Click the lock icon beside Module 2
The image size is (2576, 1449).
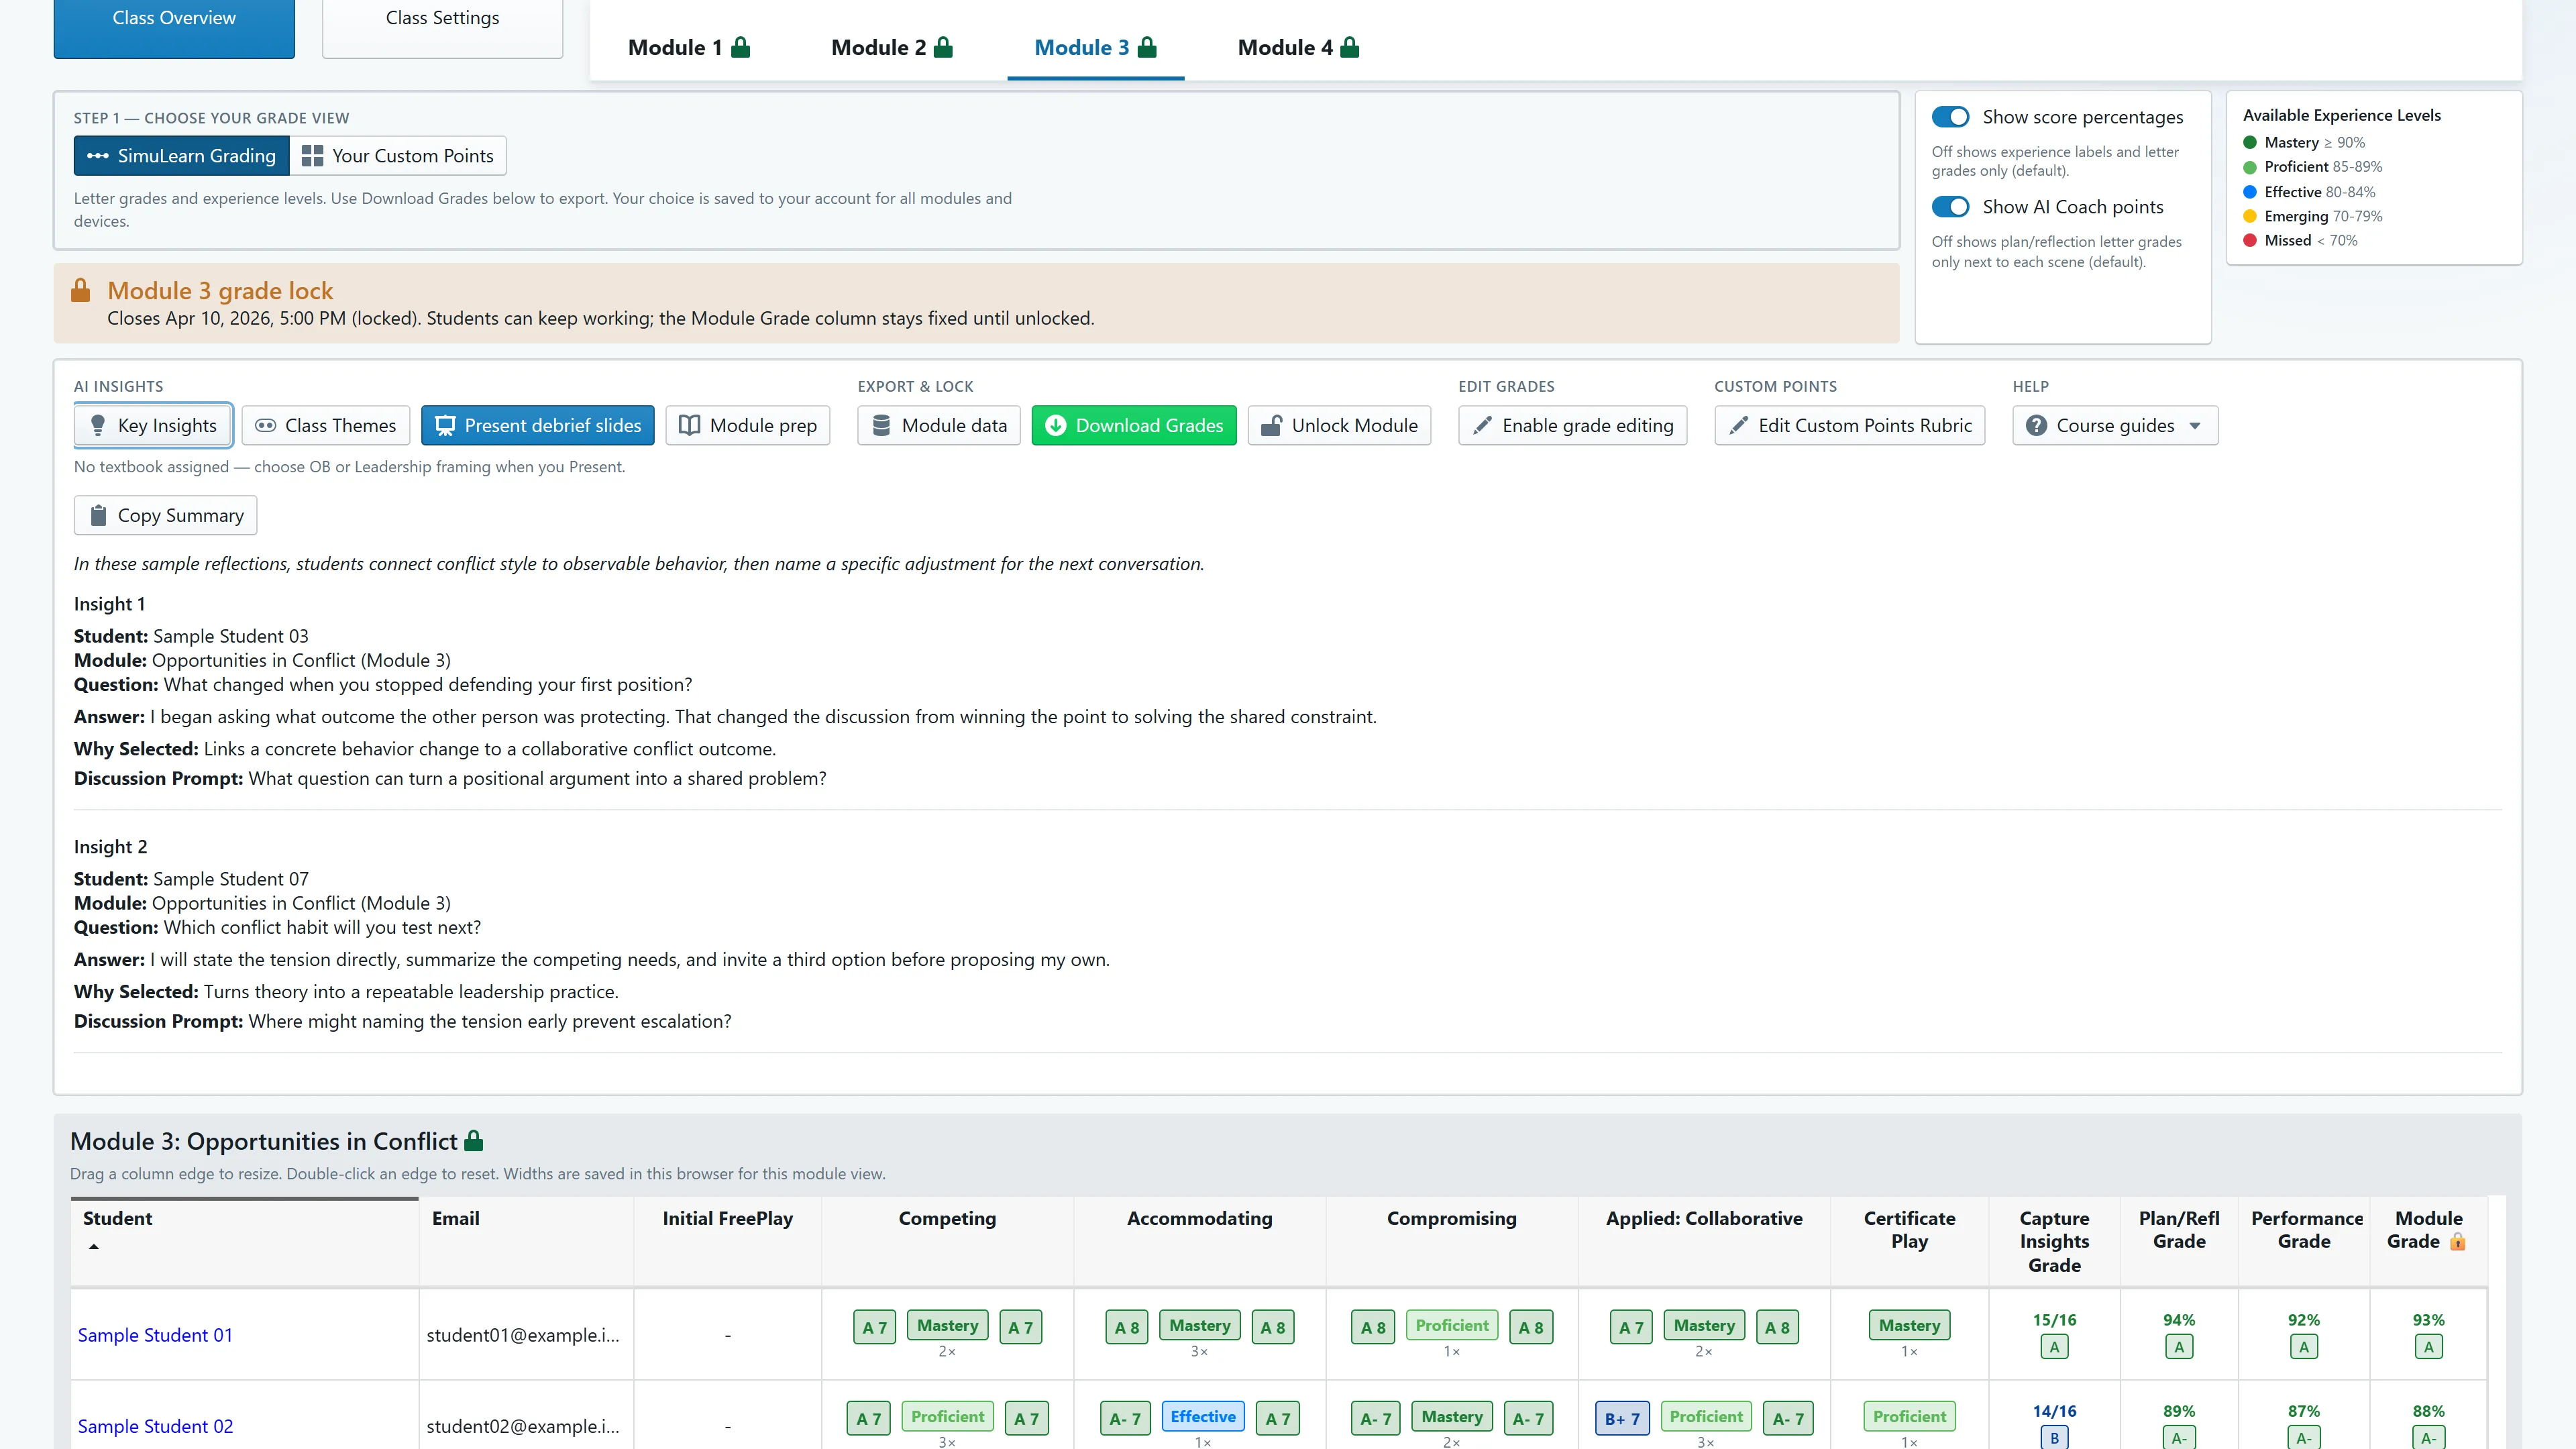pos(943,47)
